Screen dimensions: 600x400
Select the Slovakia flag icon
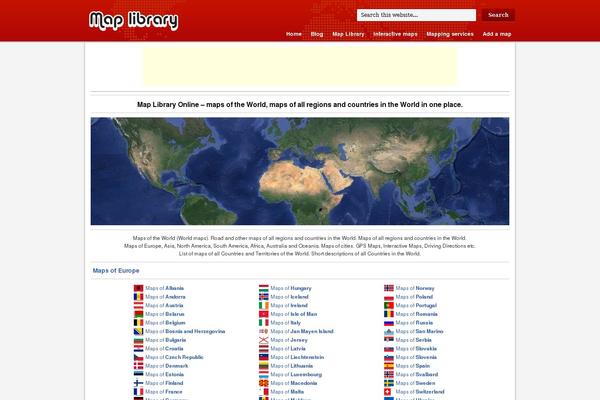(389, 348)
